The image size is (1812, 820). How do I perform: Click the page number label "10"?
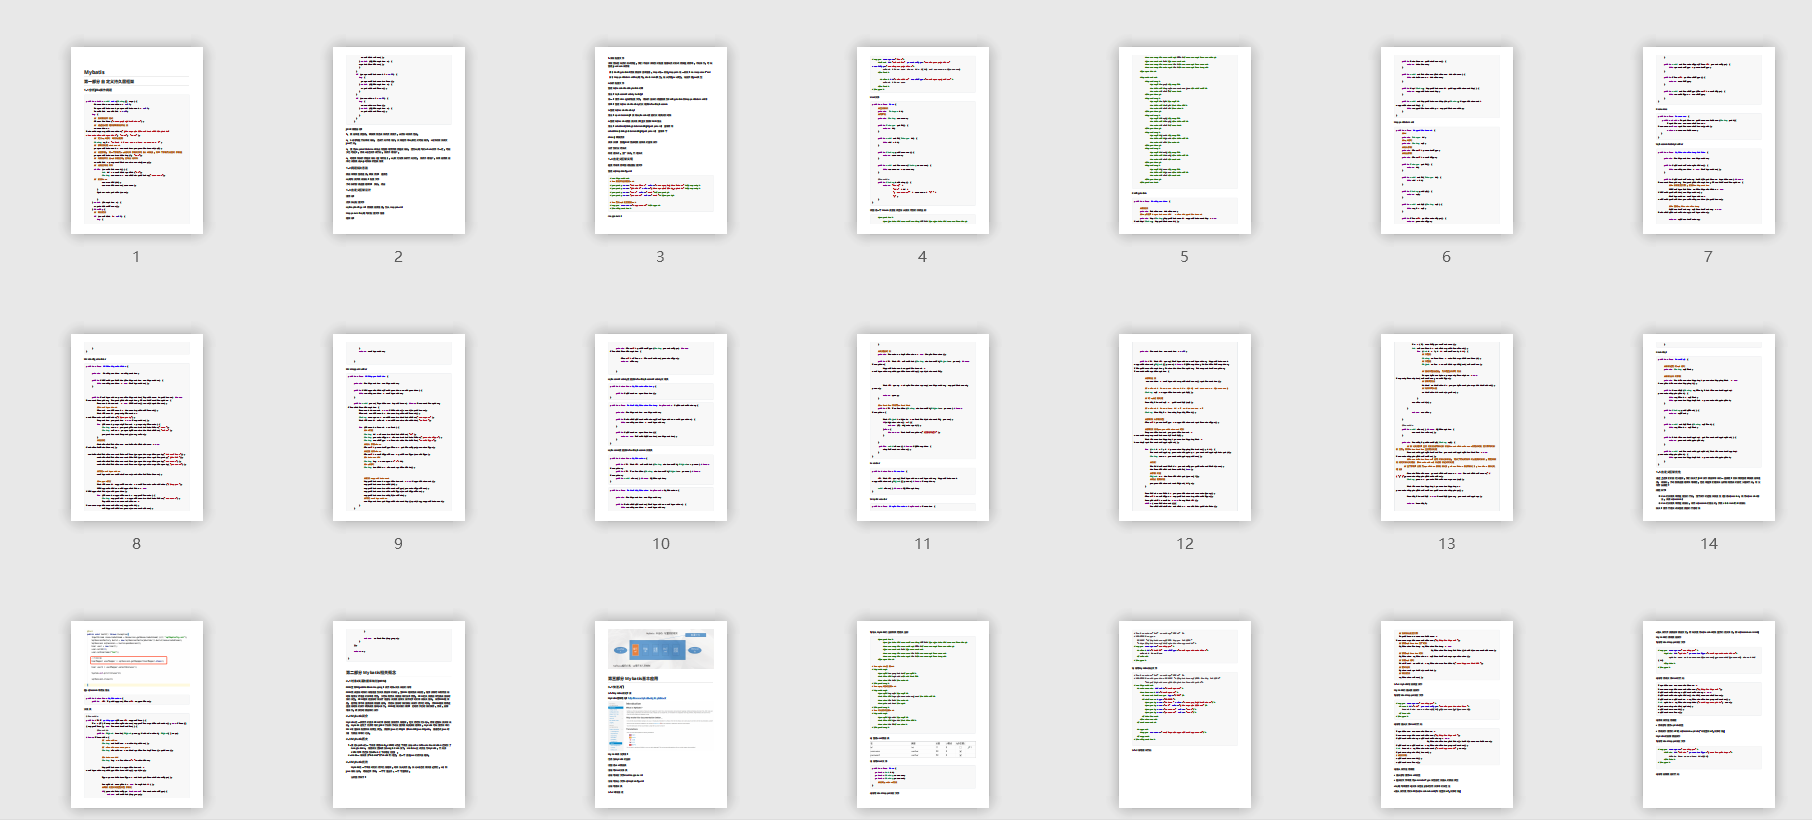point(661,544)
